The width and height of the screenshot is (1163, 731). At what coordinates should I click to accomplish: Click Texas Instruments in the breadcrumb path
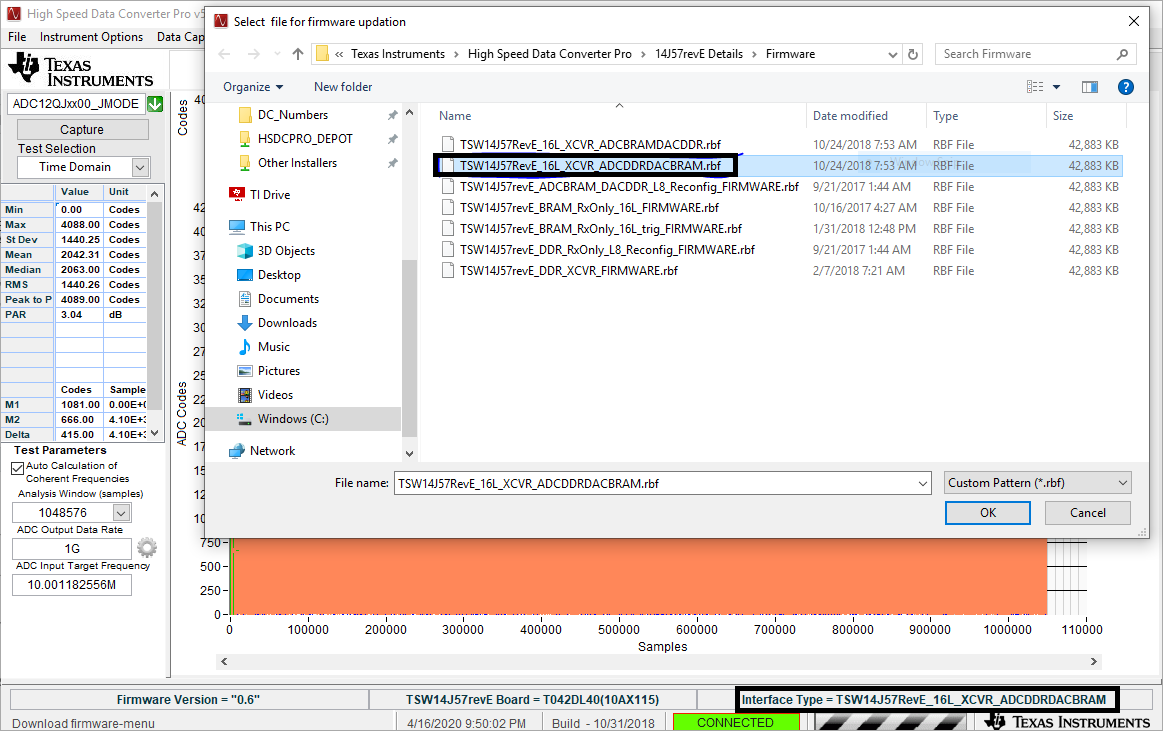tap(398, 54)
